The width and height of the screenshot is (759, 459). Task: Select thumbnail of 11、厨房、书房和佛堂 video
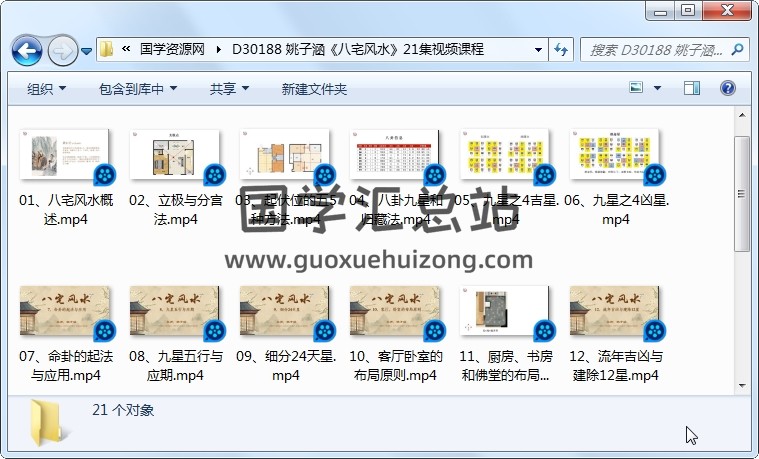(504, 311)
